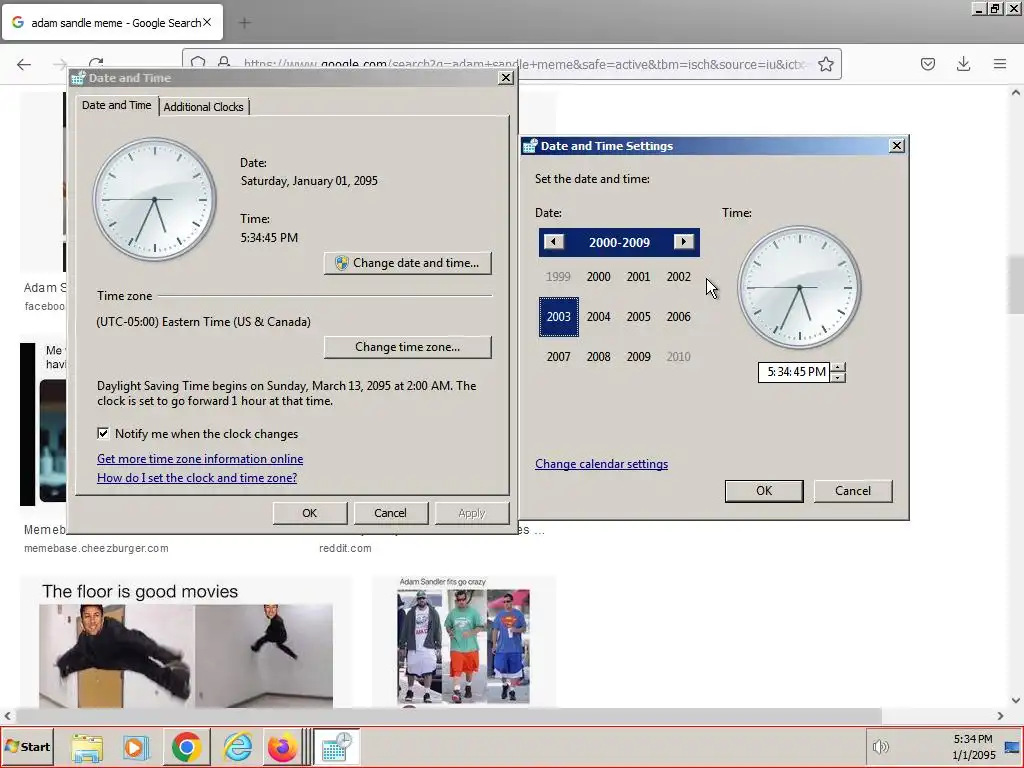This screenshot has height=768, width=1024.
Task: Switch to Firefox in taskbar
Action: coord(282,747)
